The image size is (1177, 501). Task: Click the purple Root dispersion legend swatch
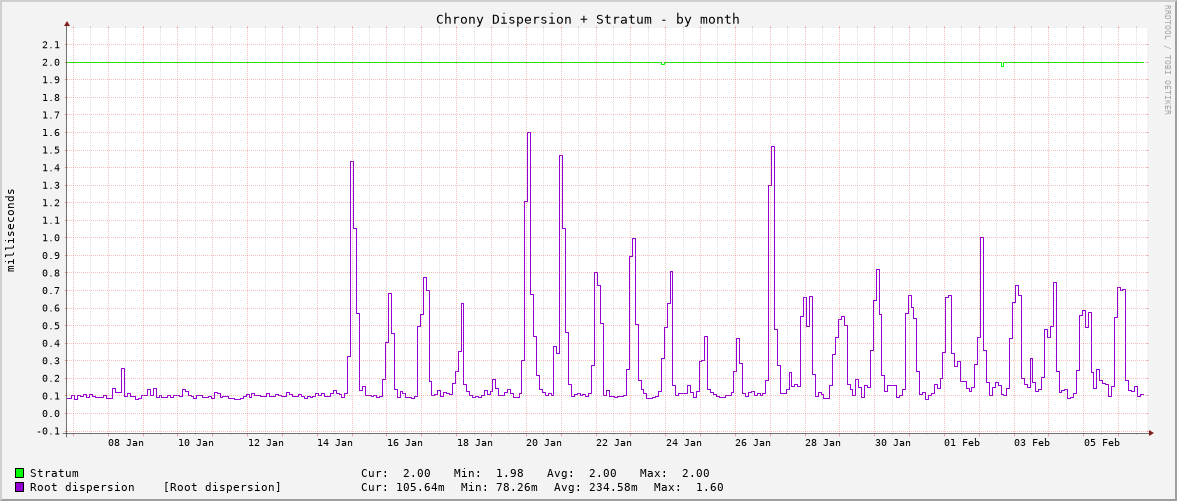point(20,487)
